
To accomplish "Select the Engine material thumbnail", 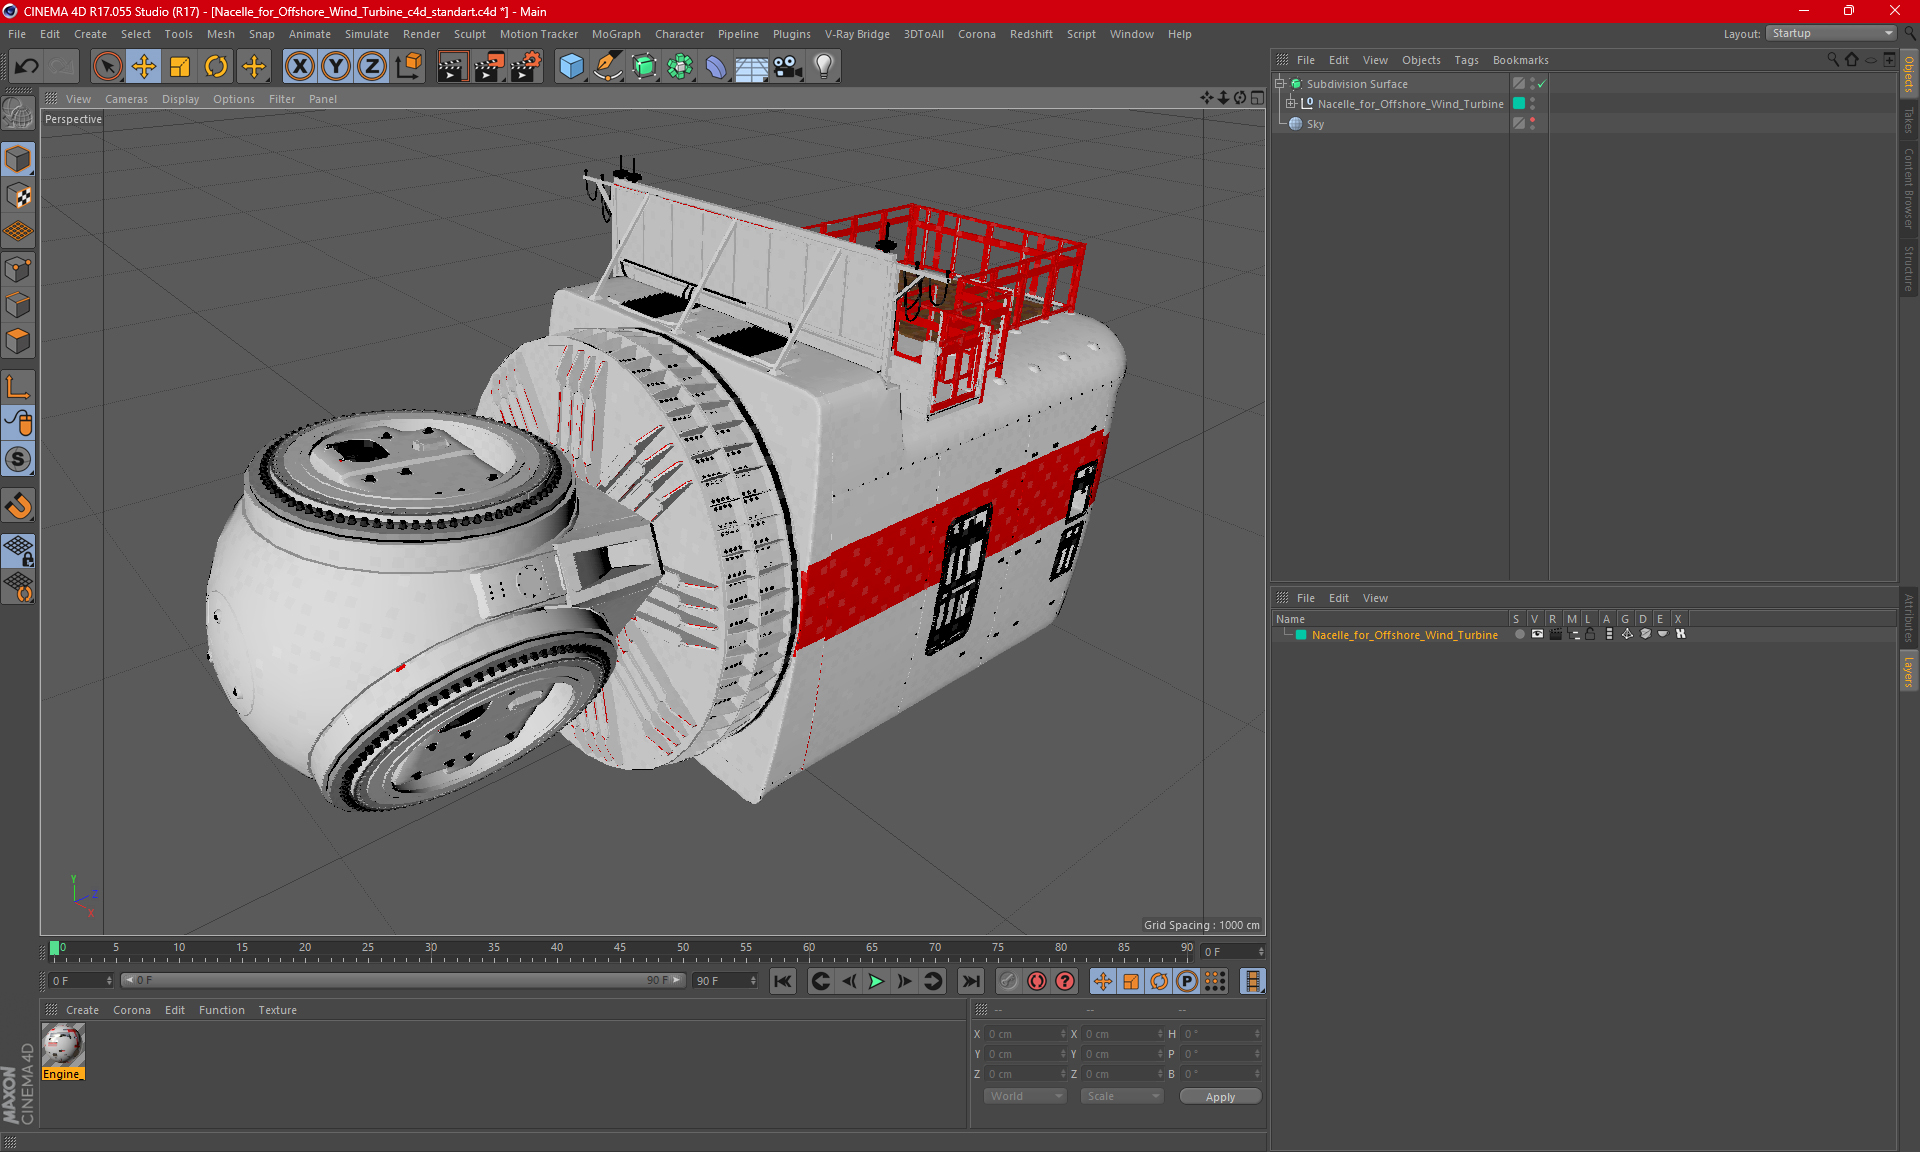I will (63, 1045).
